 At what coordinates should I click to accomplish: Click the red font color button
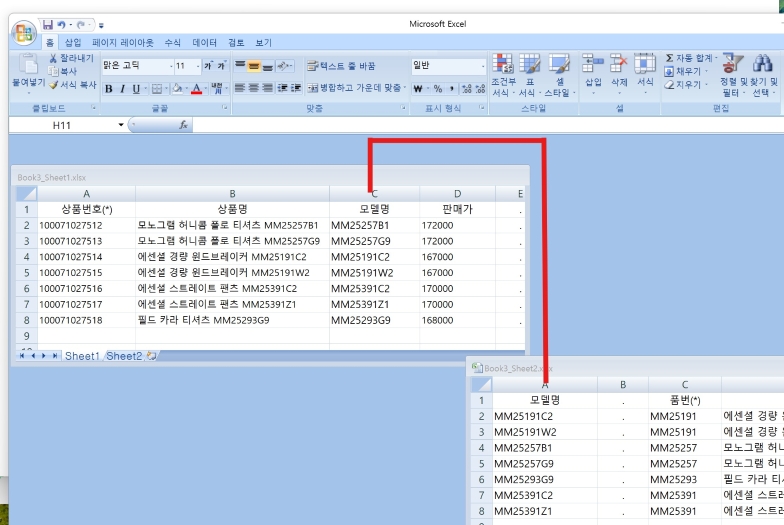(x=197, y=89)
